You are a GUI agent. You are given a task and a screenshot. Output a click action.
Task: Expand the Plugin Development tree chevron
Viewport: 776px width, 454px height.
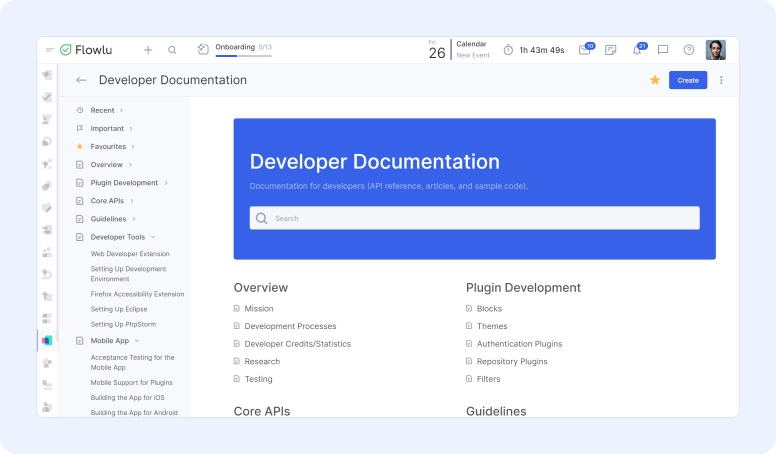[x=166, y=183]
